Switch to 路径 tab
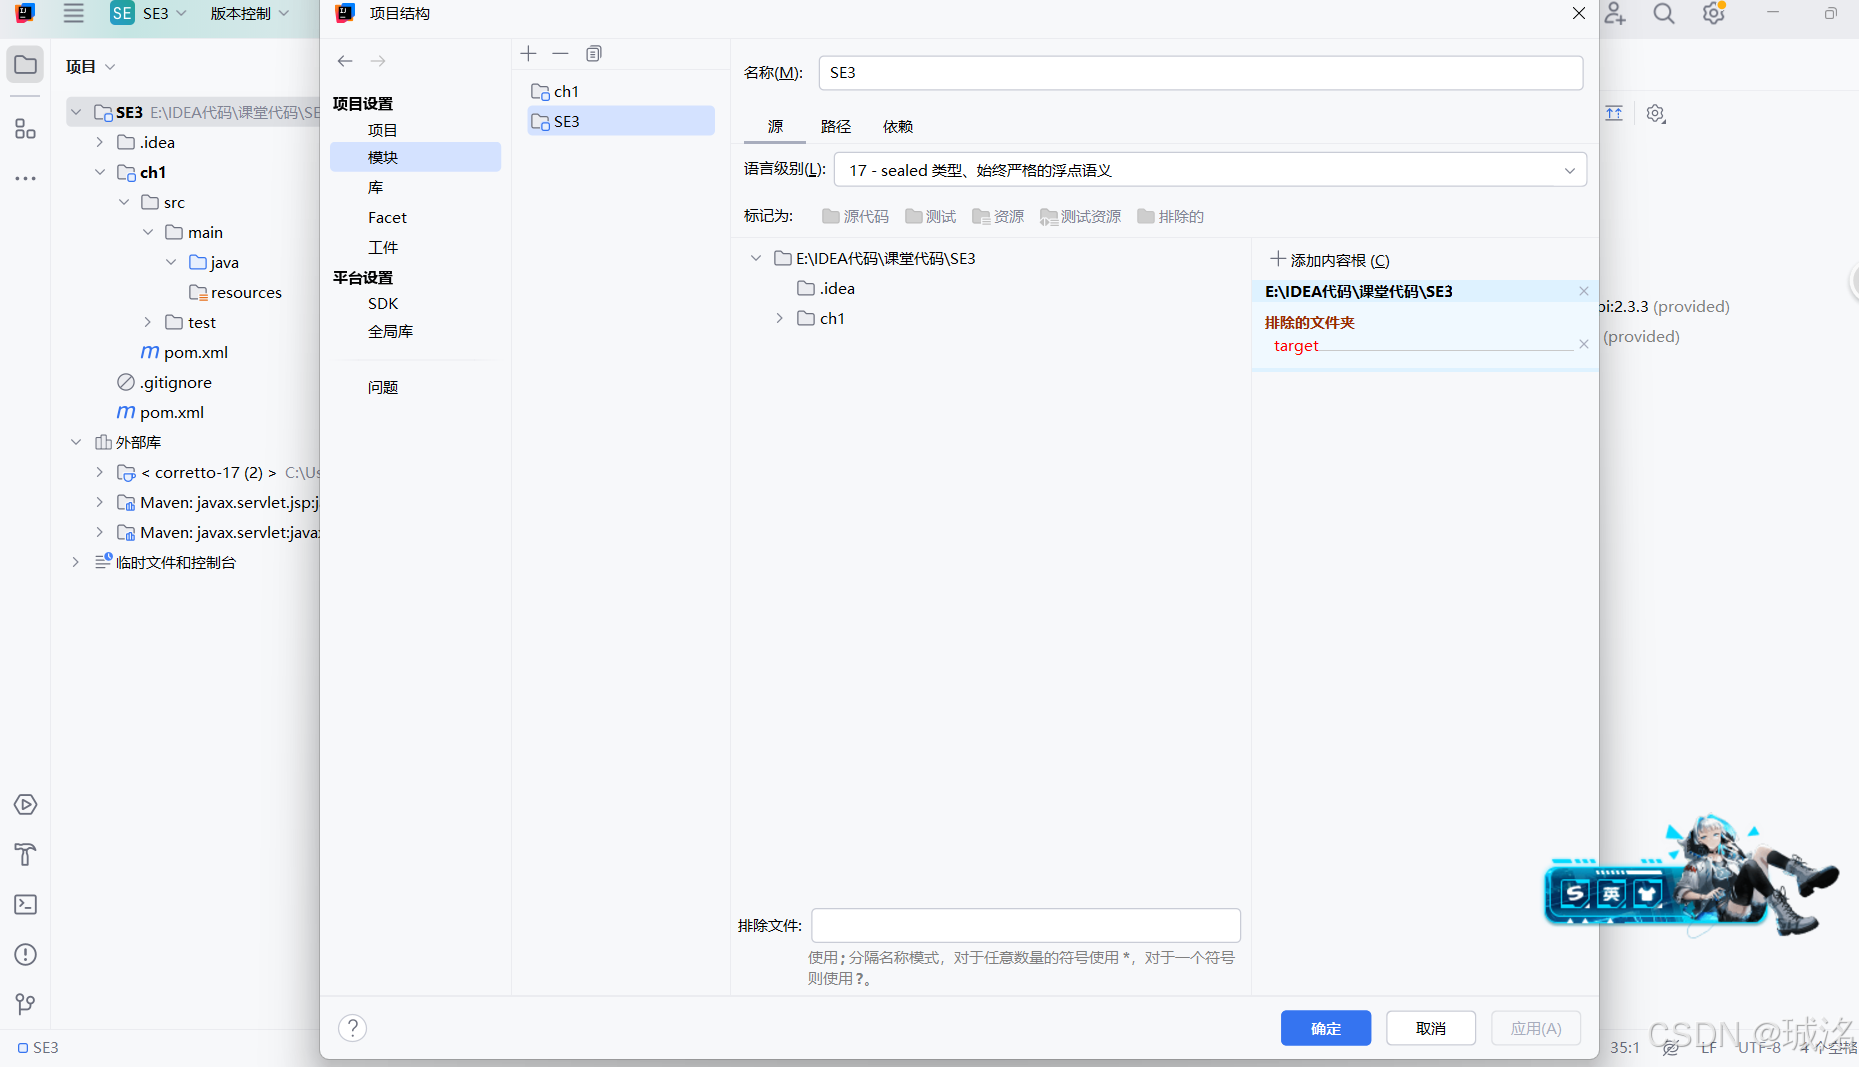Image resolution: width=1859 pixels, height=1067 pixels. coord(836,126)
